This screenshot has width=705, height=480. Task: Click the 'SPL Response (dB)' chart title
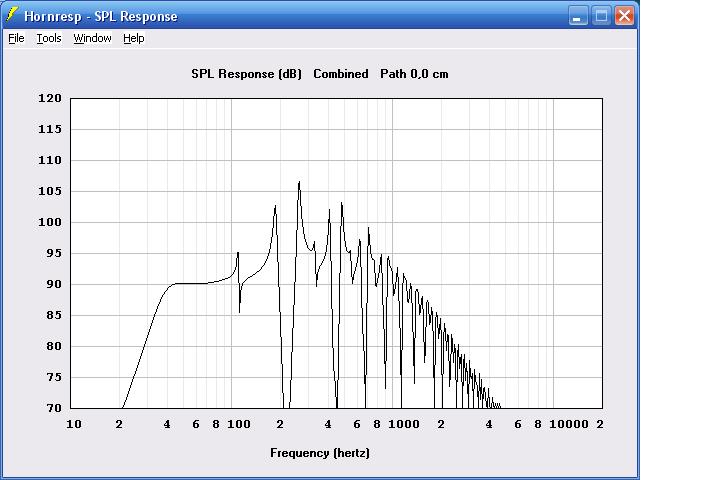[x=246, y=74]
